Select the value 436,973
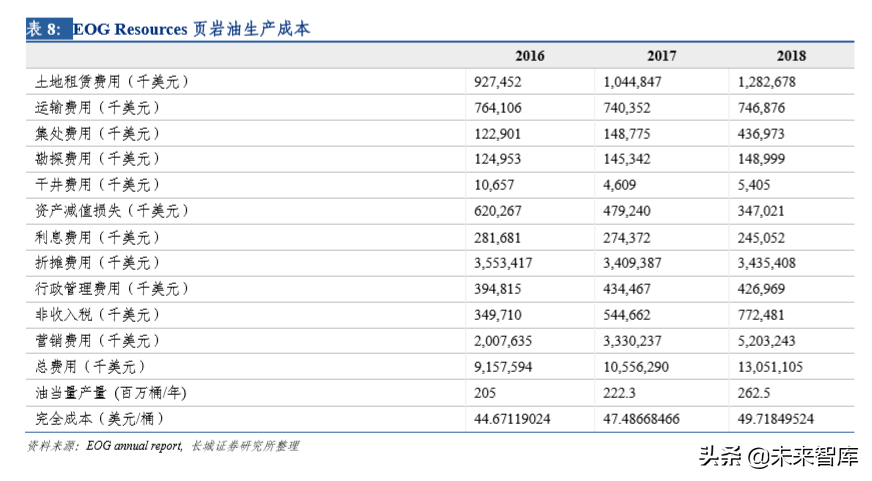Screen dimensions: 872x481 (761, 134)
